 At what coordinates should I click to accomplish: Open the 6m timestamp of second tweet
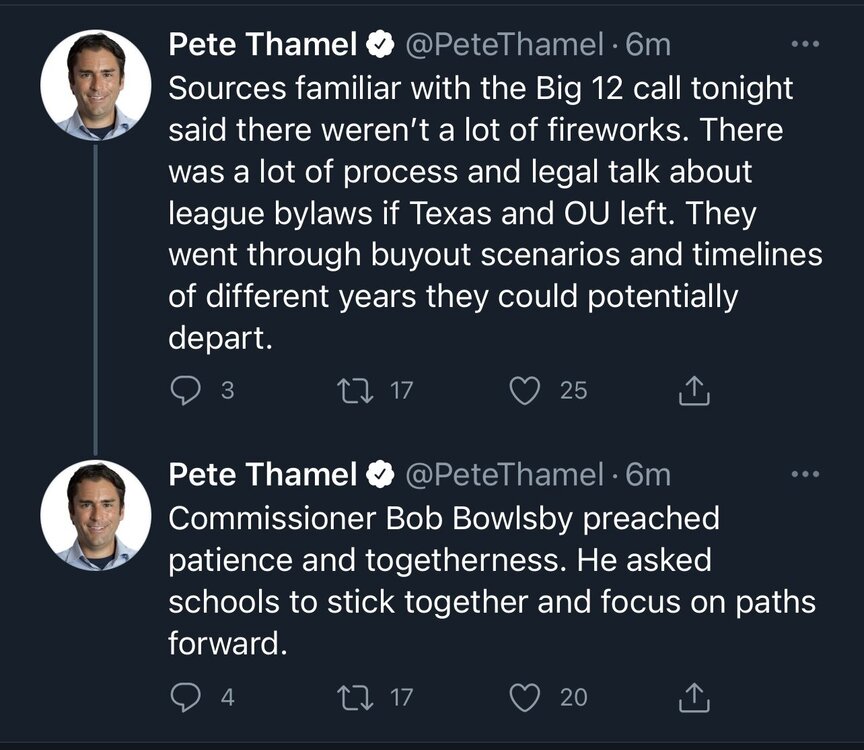[647, 474]
